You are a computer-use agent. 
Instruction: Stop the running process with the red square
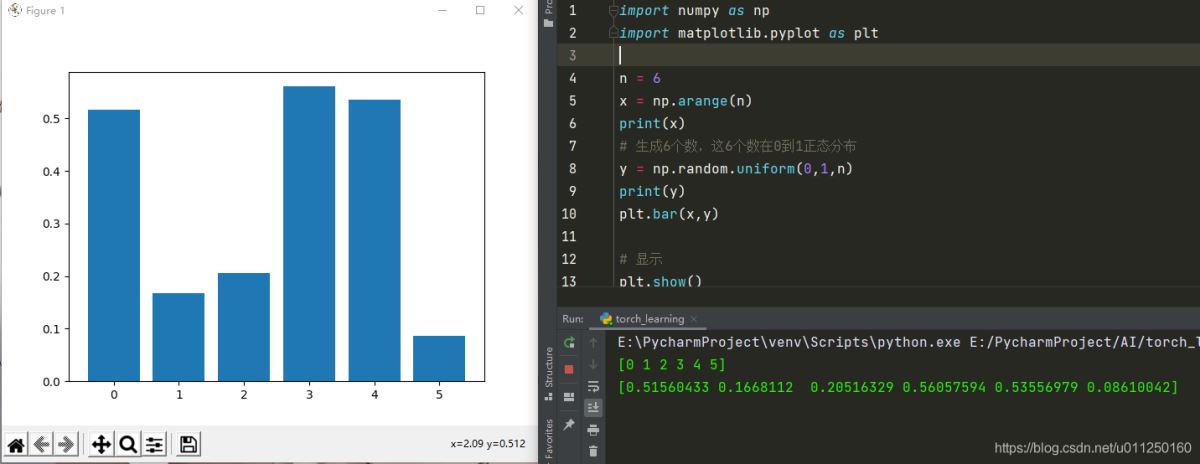569,368
